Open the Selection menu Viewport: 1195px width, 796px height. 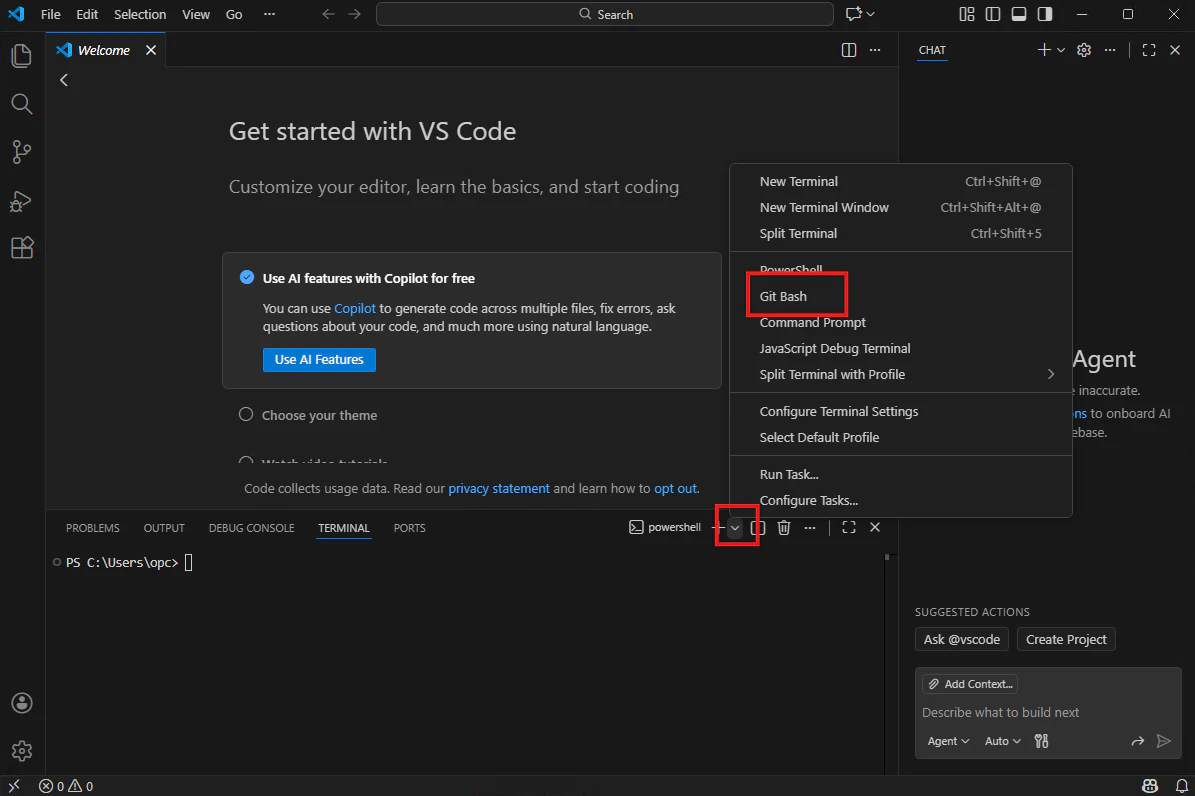click(x=139, y=14)
